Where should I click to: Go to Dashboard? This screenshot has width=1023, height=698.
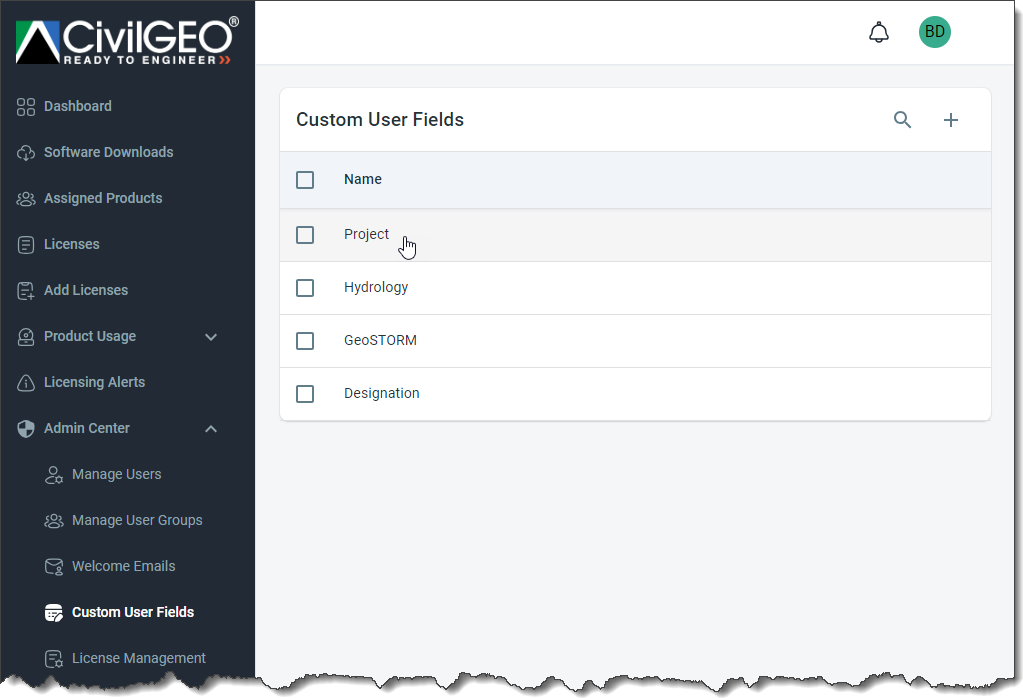(x=78, y=106)
